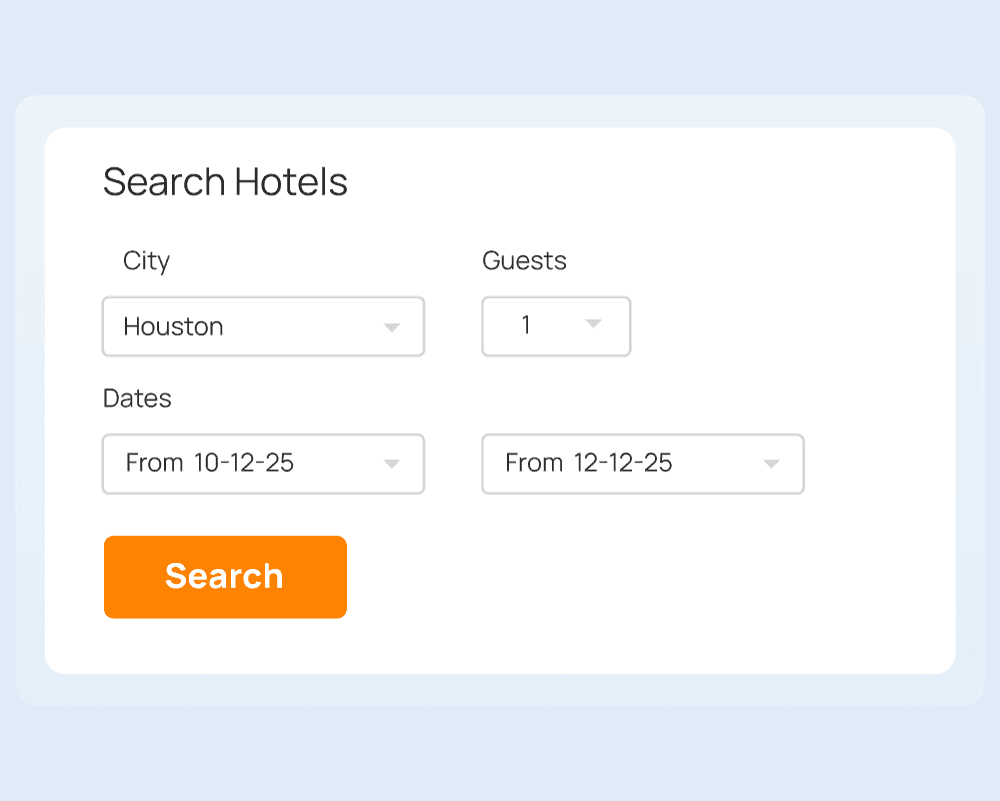Viewport: 1000px width, 801px height.
Task: Click the Guests field label
Action: tap(524, 261)
